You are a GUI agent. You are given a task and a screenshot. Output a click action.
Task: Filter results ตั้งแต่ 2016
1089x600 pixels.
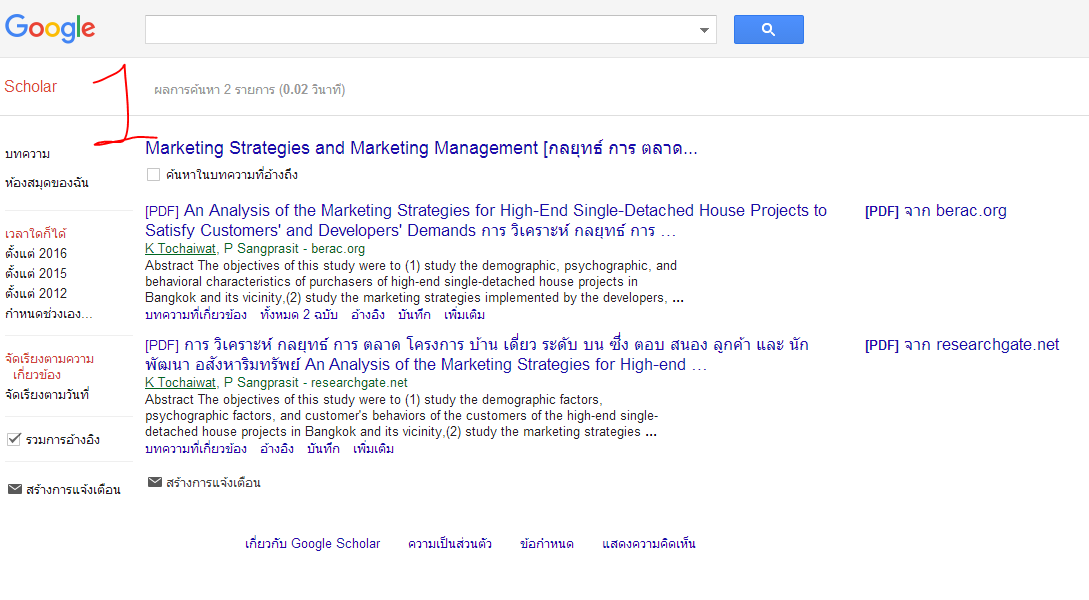tap(36, 253)
